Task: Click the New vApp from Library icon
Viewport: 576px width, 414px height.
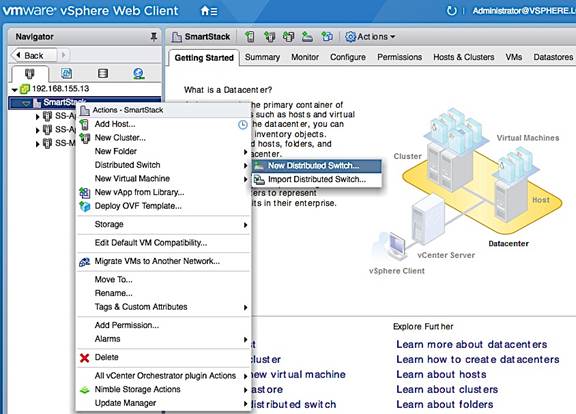Action: (84, 192)
